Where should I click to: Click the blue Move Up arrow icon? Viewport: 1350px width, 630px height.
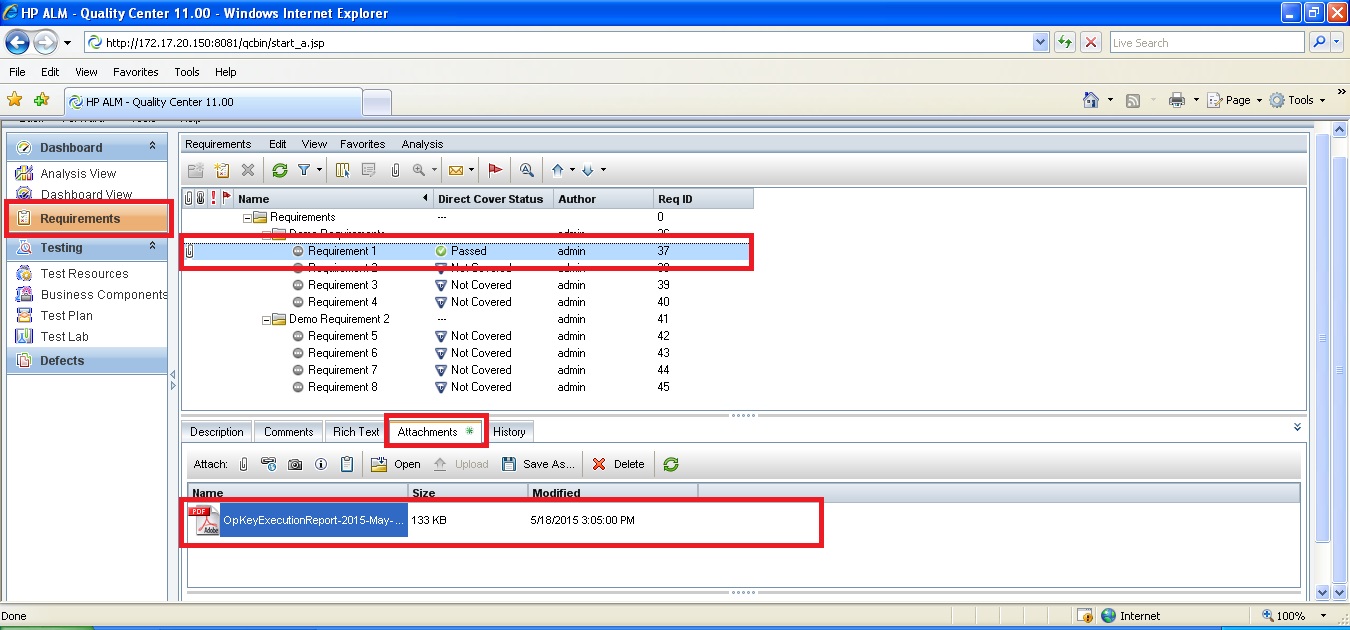[x=558, y=170]
